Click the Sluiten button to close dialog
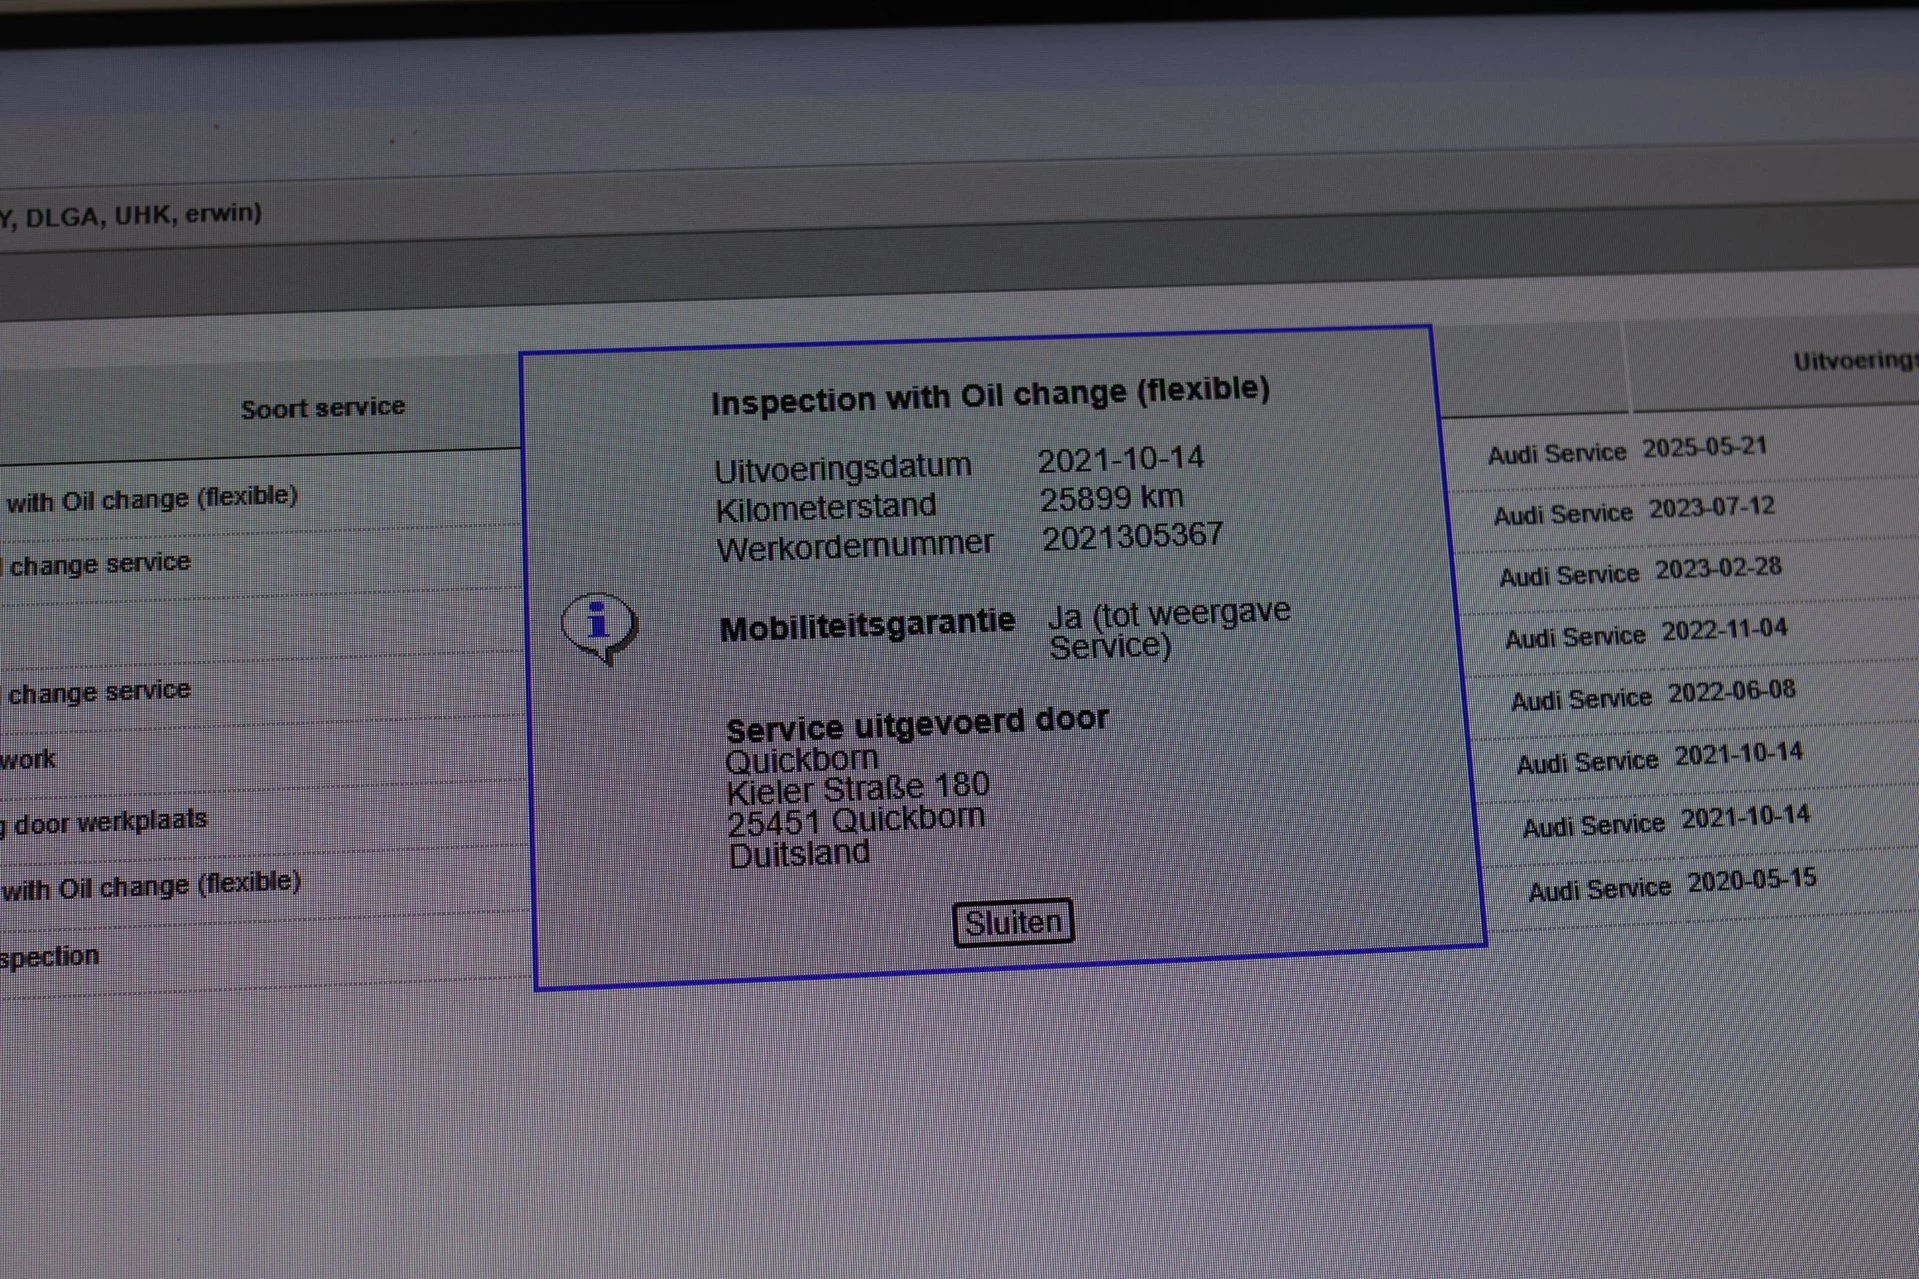Screen dimensions: 1919x1279 (x=1013, y=922)
